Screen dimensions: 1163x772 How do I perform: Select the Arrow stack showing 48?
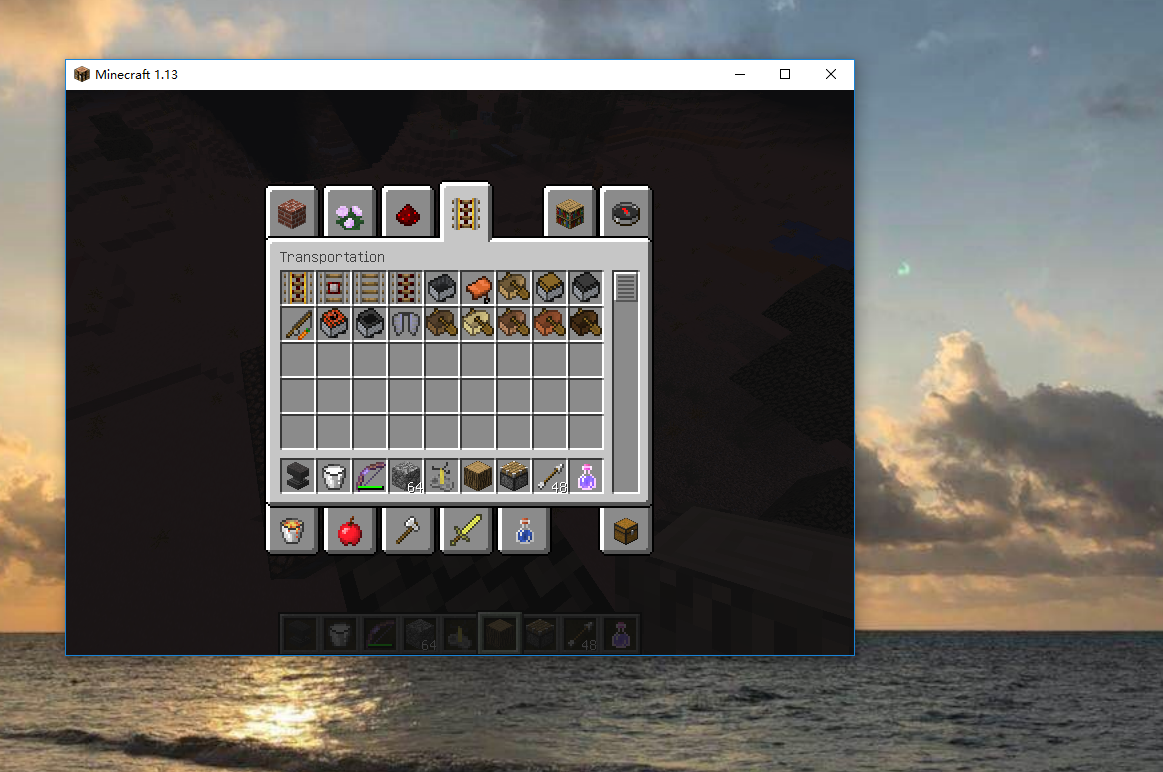coord(550,476)
